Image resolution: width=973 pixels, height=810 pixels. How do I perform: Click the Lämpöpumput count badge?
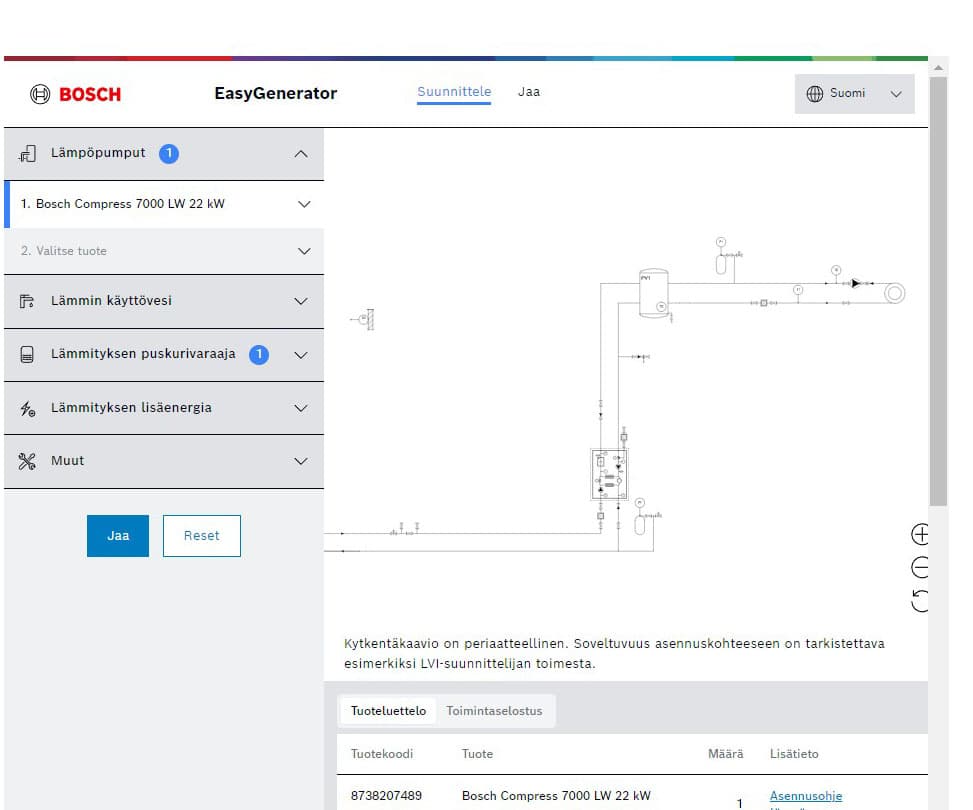(x=169, y=153)
